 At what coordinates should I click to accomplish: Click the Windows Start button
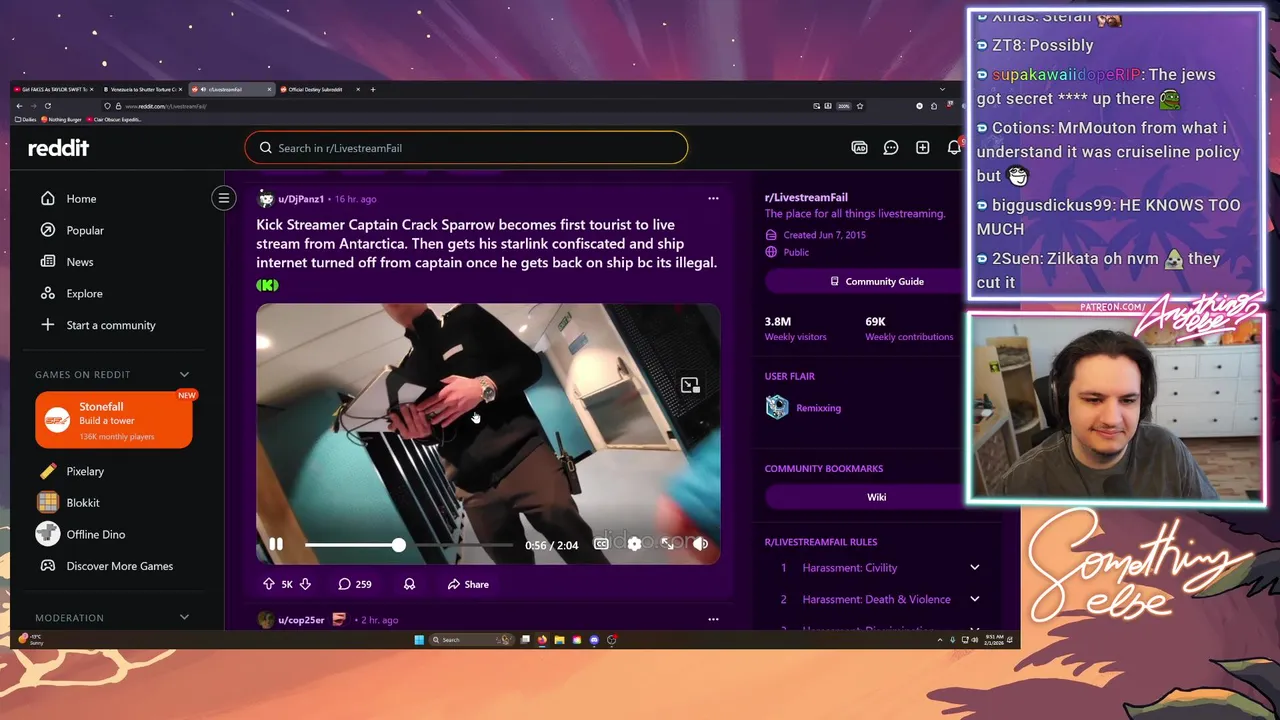coord(419,640)
